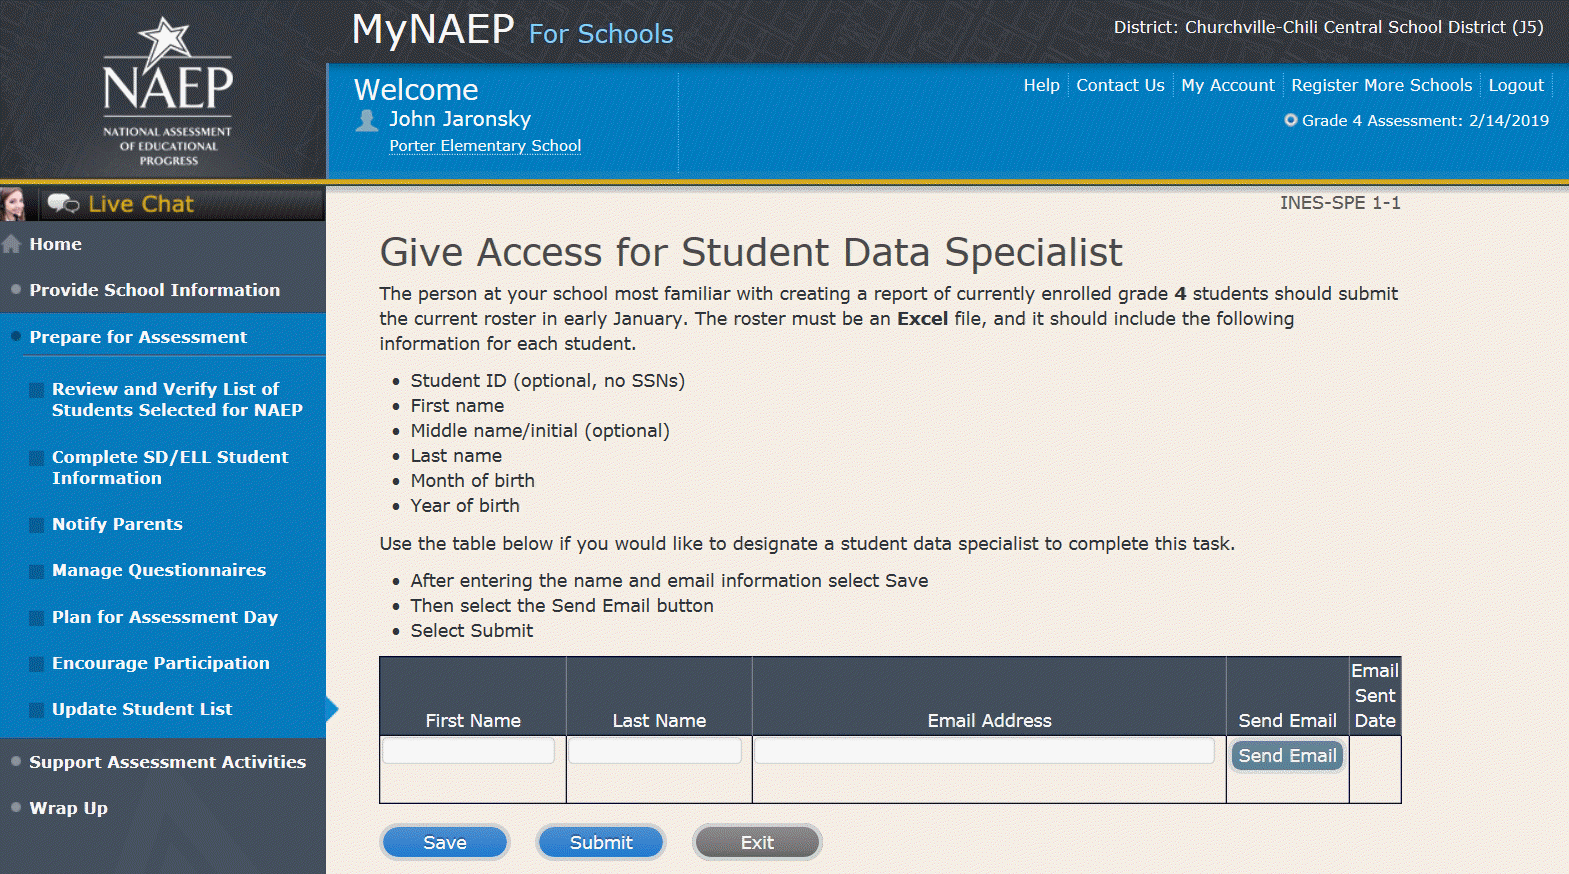Collapse the Prepare for Assessment section
Screen dimensions: 1569x874
pyautogui.click(x=138, y=337)
